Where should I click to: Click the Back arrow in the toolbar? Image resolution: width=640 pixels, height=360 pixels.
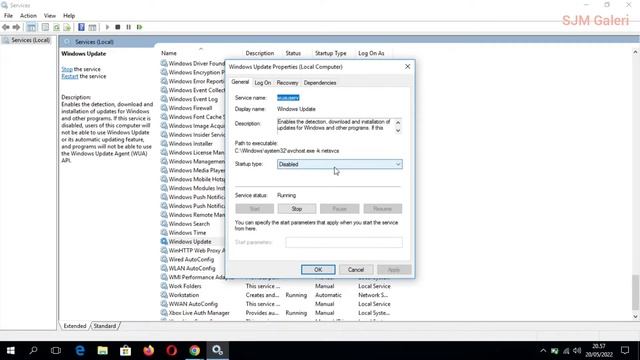pos(6,27)
